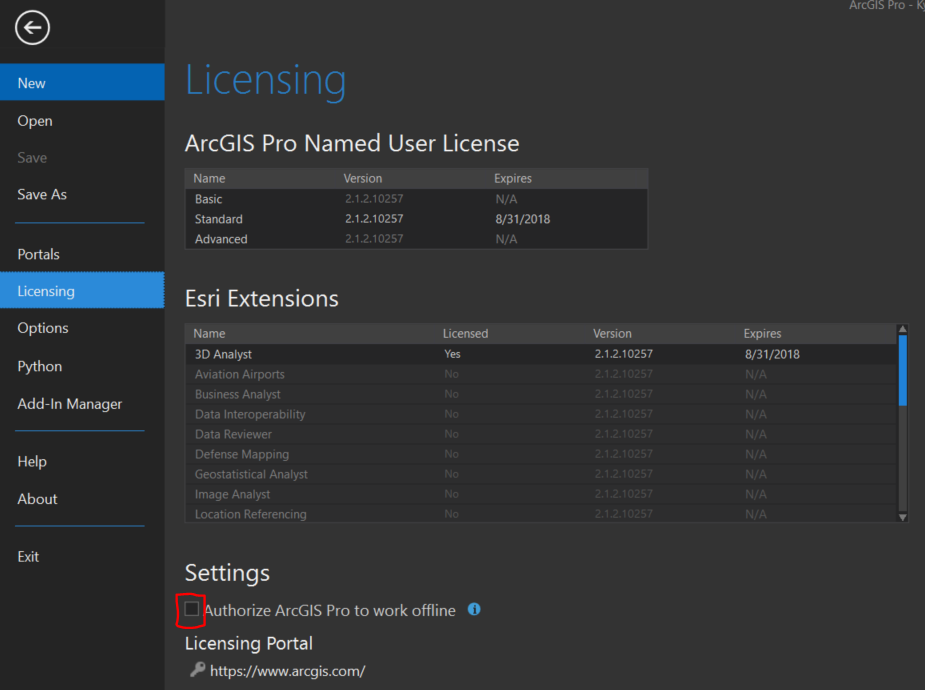Click the Version header in license table
Image resolution: width=925 pixels, height=690 pixels.
point(363,178)
